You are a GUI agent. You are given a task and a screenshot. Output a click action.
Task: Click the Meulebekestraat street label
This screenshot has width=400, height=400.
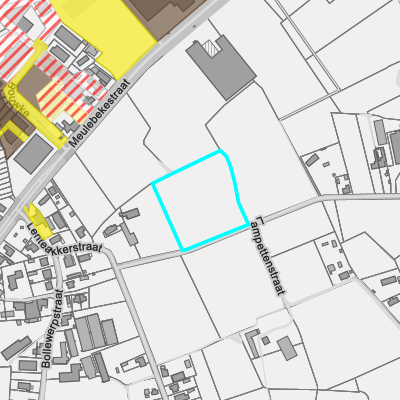pyautogui.click(x=99, y=113)
